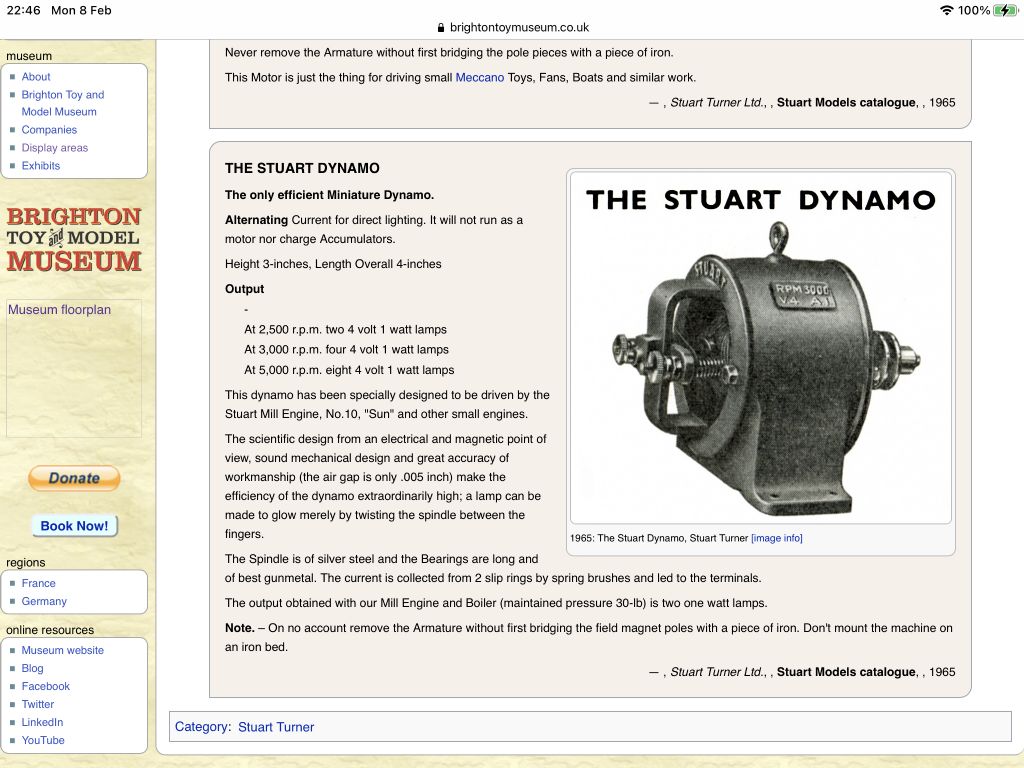Click the Brighton Toy and Model Museum logo
Screen dimensions: 1024x768
coord(74,239)
